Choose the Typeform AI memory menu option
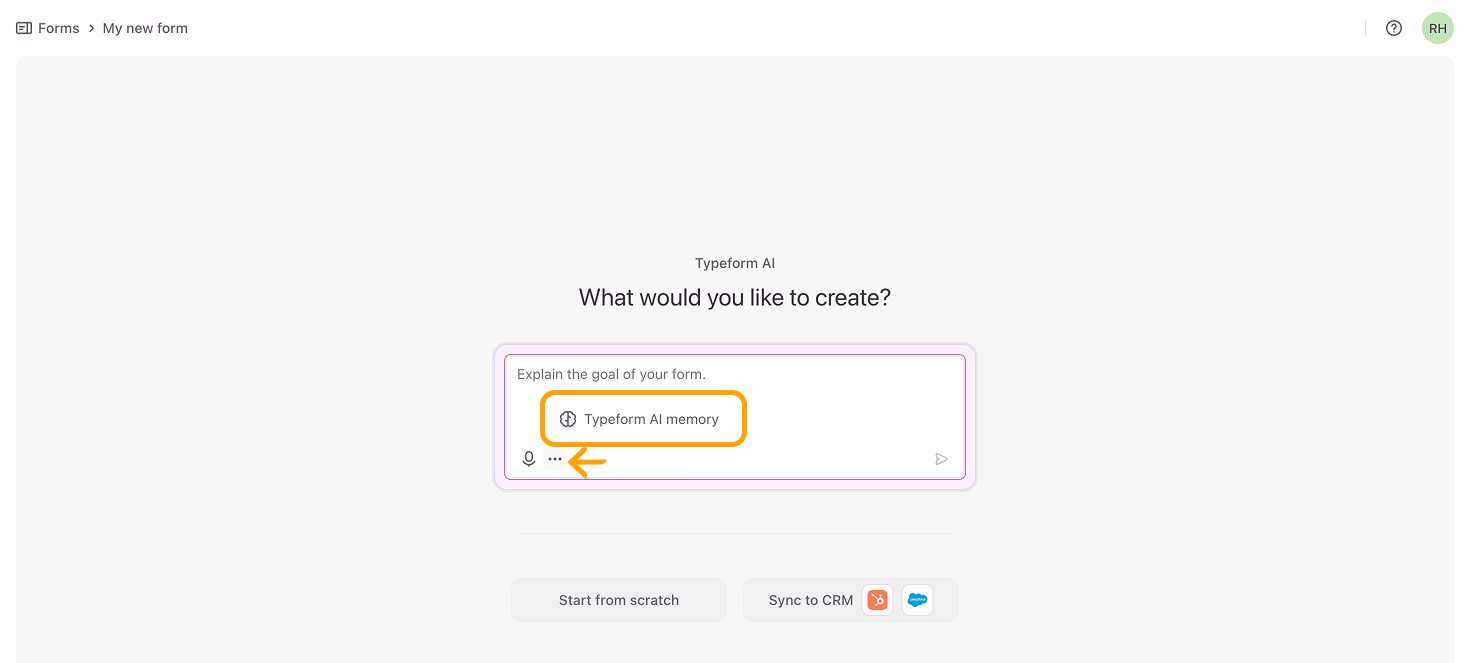Screen dimensions: 1470x663 pos(651,419)
